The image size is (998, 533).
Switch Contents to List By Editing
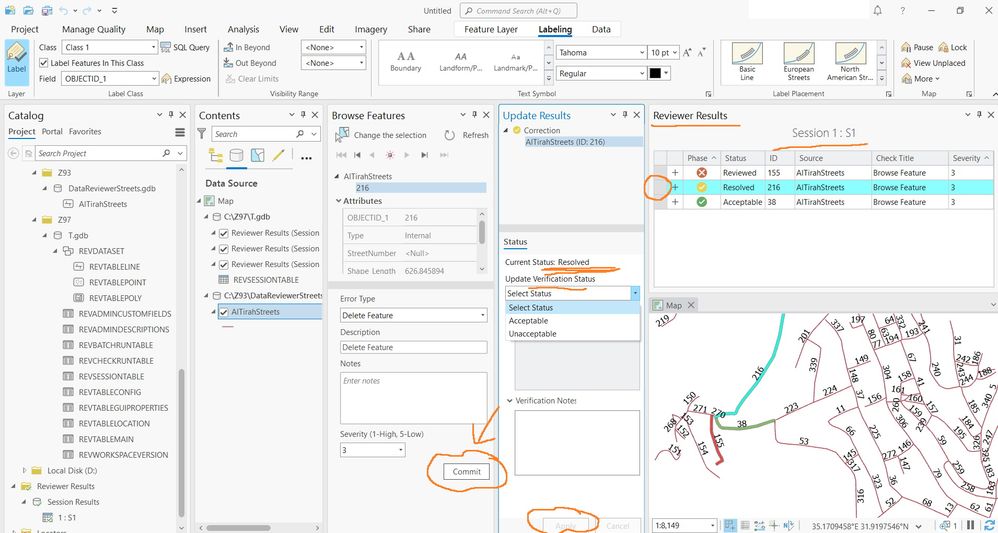(x=278, y=155)
